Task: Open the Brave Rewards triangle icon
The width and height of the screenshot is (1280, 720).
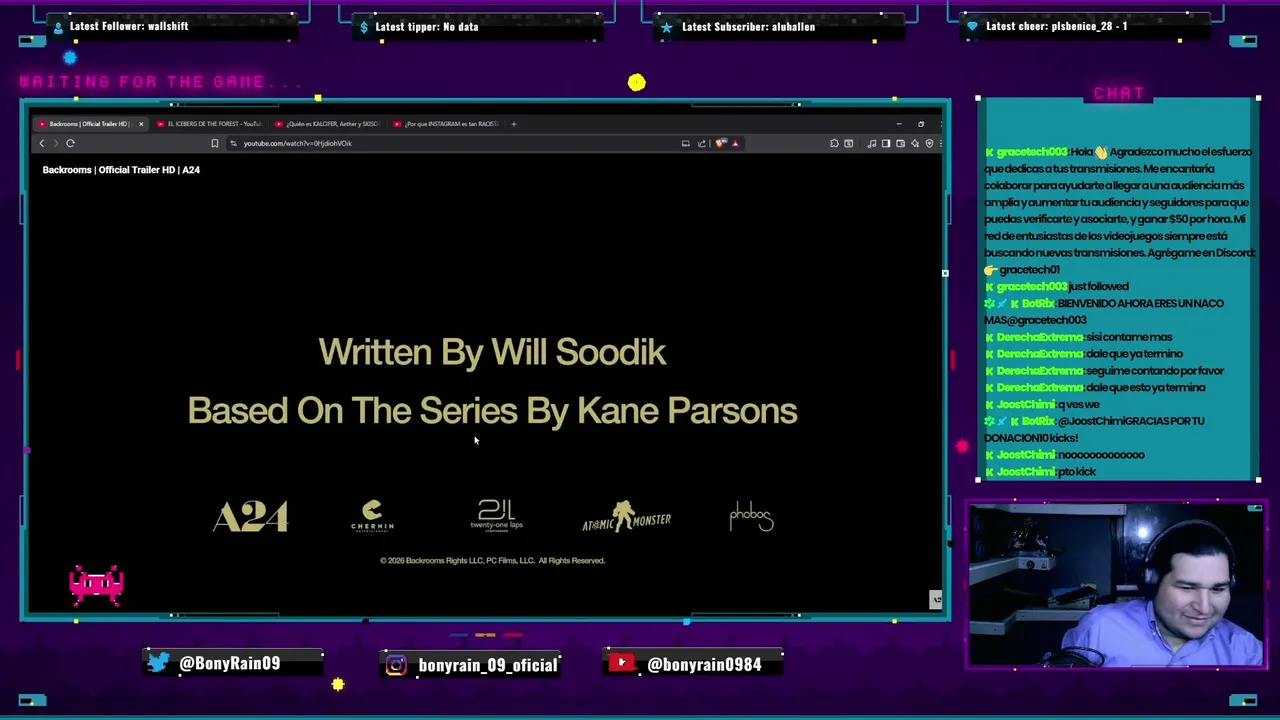Action: click(x=735, y=143)
